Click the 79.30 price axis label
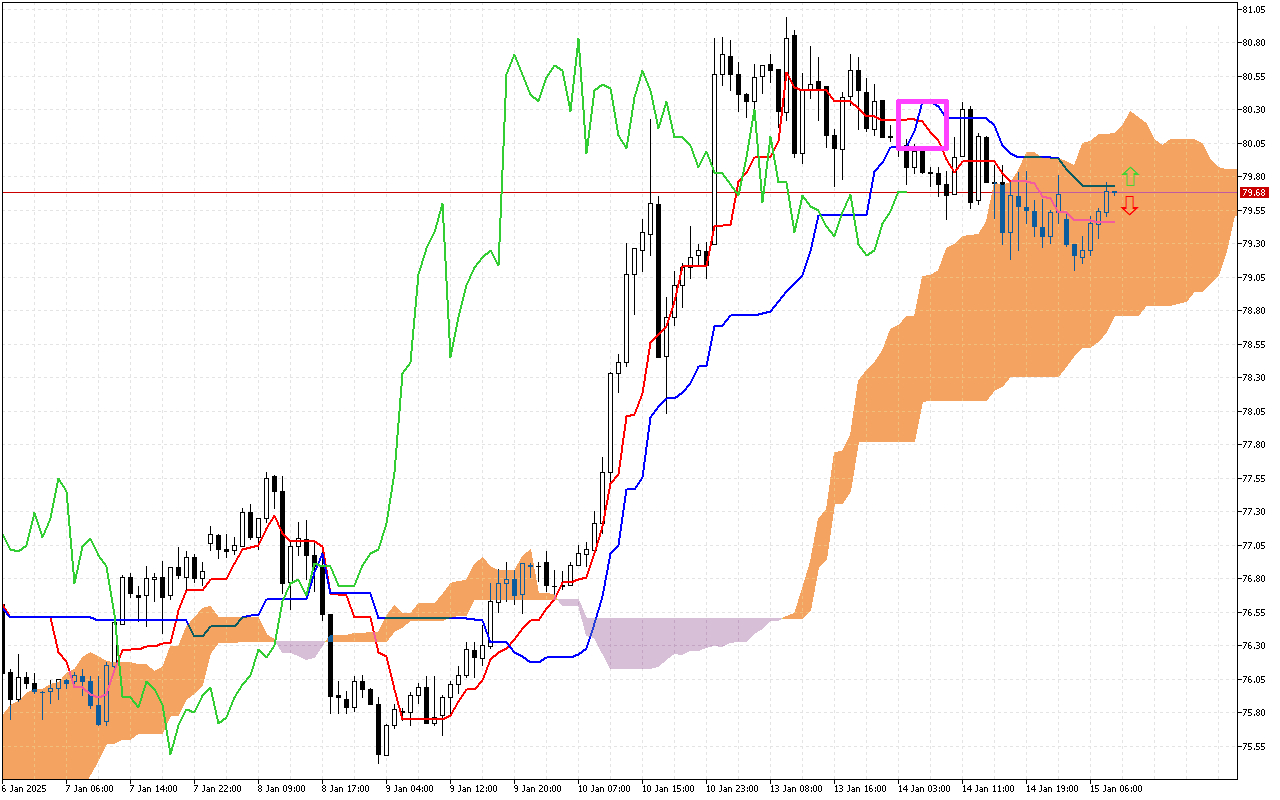1280x800 pixels. [x=1254, y=244]
